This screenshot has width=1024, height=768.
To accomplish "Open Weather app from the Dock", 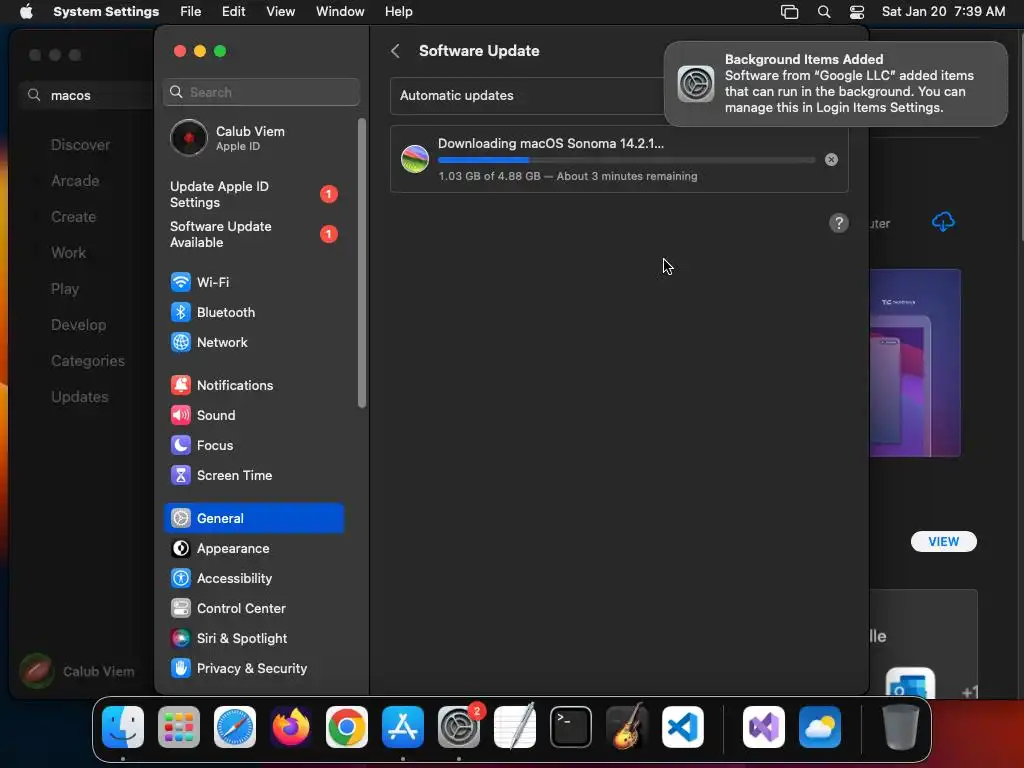I will tap(820, 727).
